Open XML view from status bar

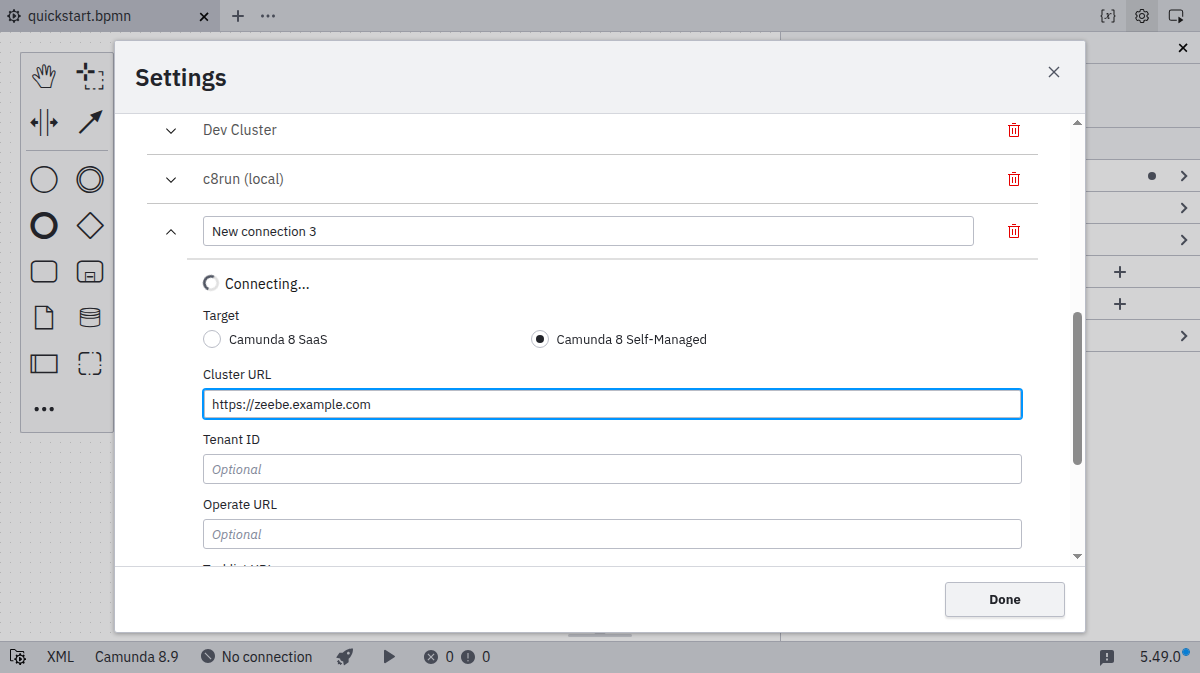[x=60, y=657]
